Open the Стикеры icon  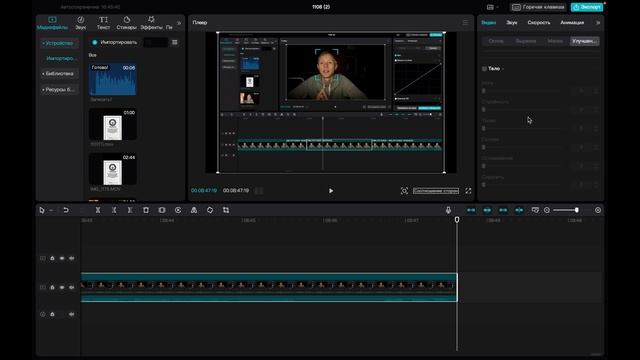pyautogui.click(x=127, y=23)
